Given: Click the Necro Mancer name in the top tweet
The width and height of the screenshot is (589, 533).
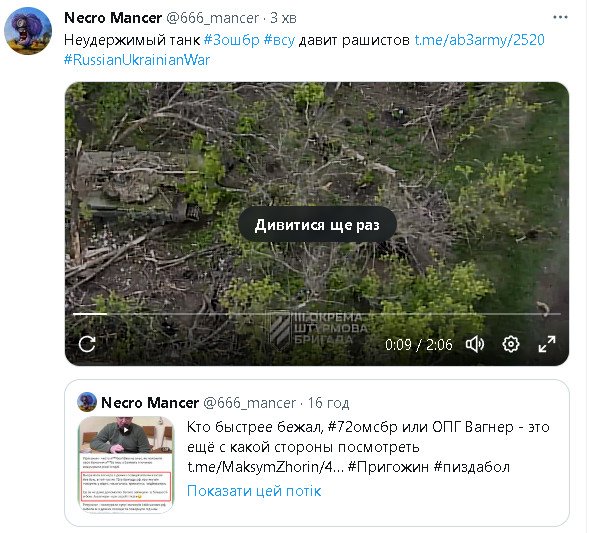Looking at the screenshot, I should click(x=113, y=18).
